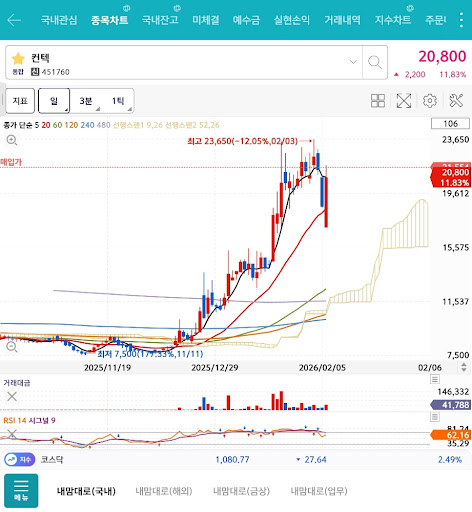472x512 pixels.
Task: Select 내맘대로(국내) bottom tab
Action: coord(86,491)
